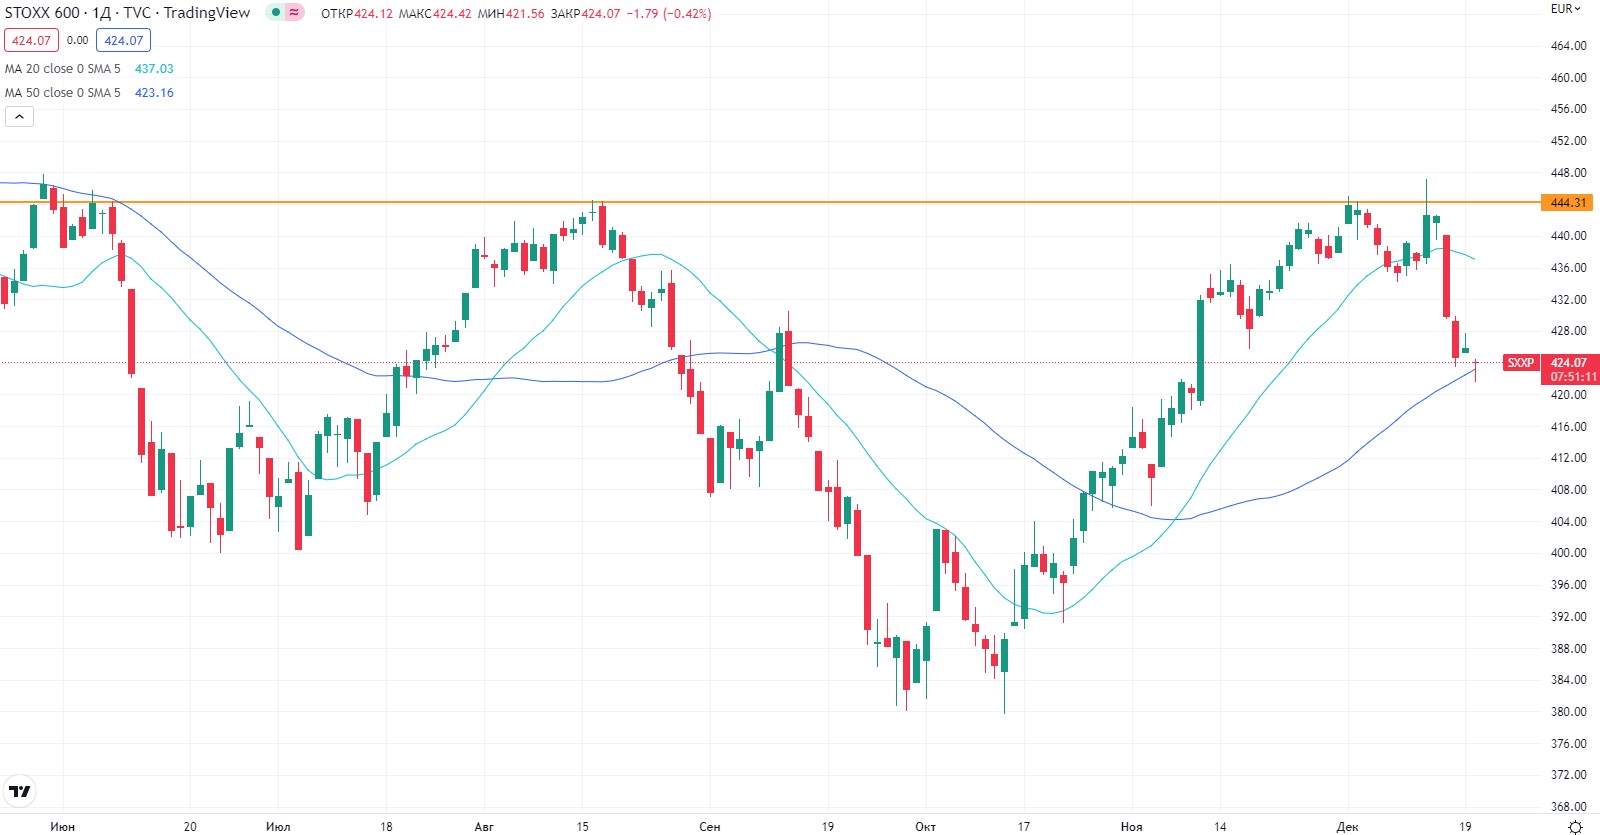Click the orange 444.31 price label

[1567, 203]
